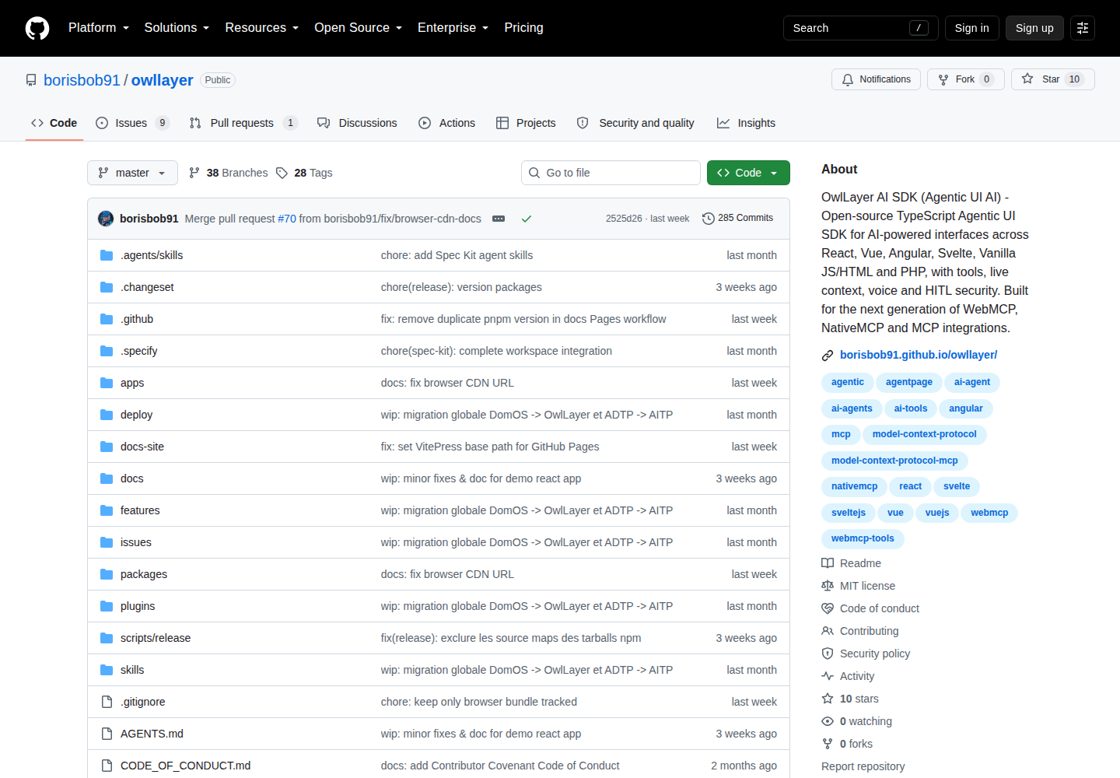The height and width of the screenshot is (778, 1120).
Task: Click the skills folder icon
Action: (106, 670)
